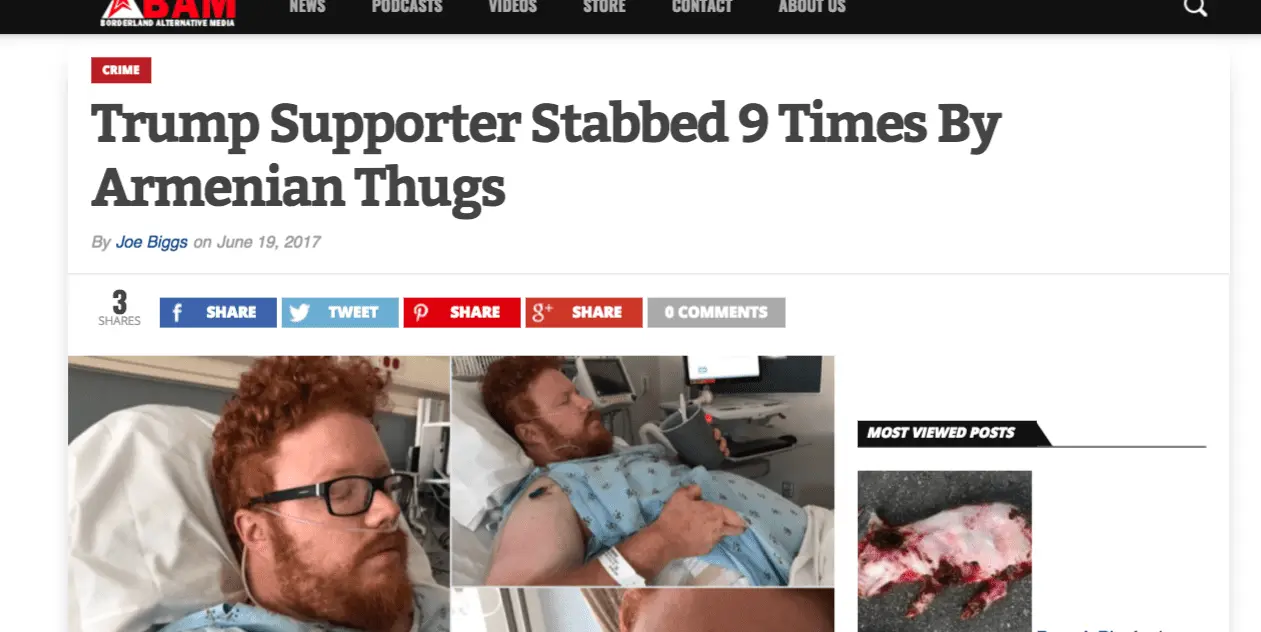
Task: Click the BAM site logo
Action: tap(167, 12)
